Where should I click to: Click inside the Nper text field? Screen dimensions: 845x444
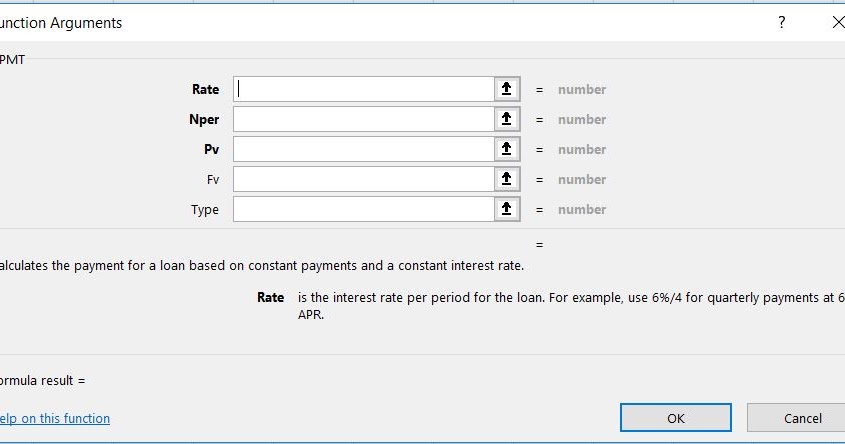click(364, 119)
